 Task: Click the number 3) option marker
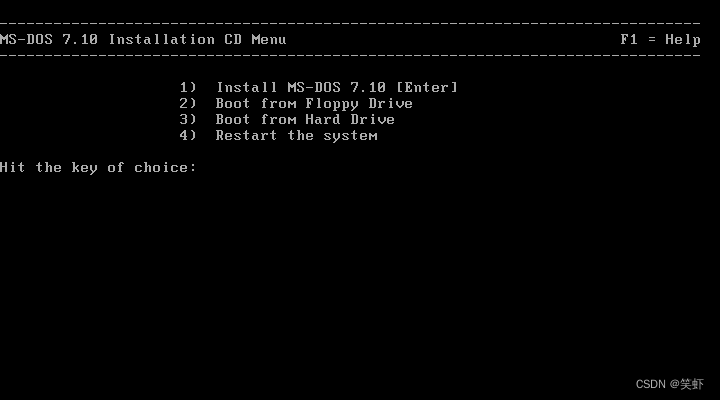188,119
